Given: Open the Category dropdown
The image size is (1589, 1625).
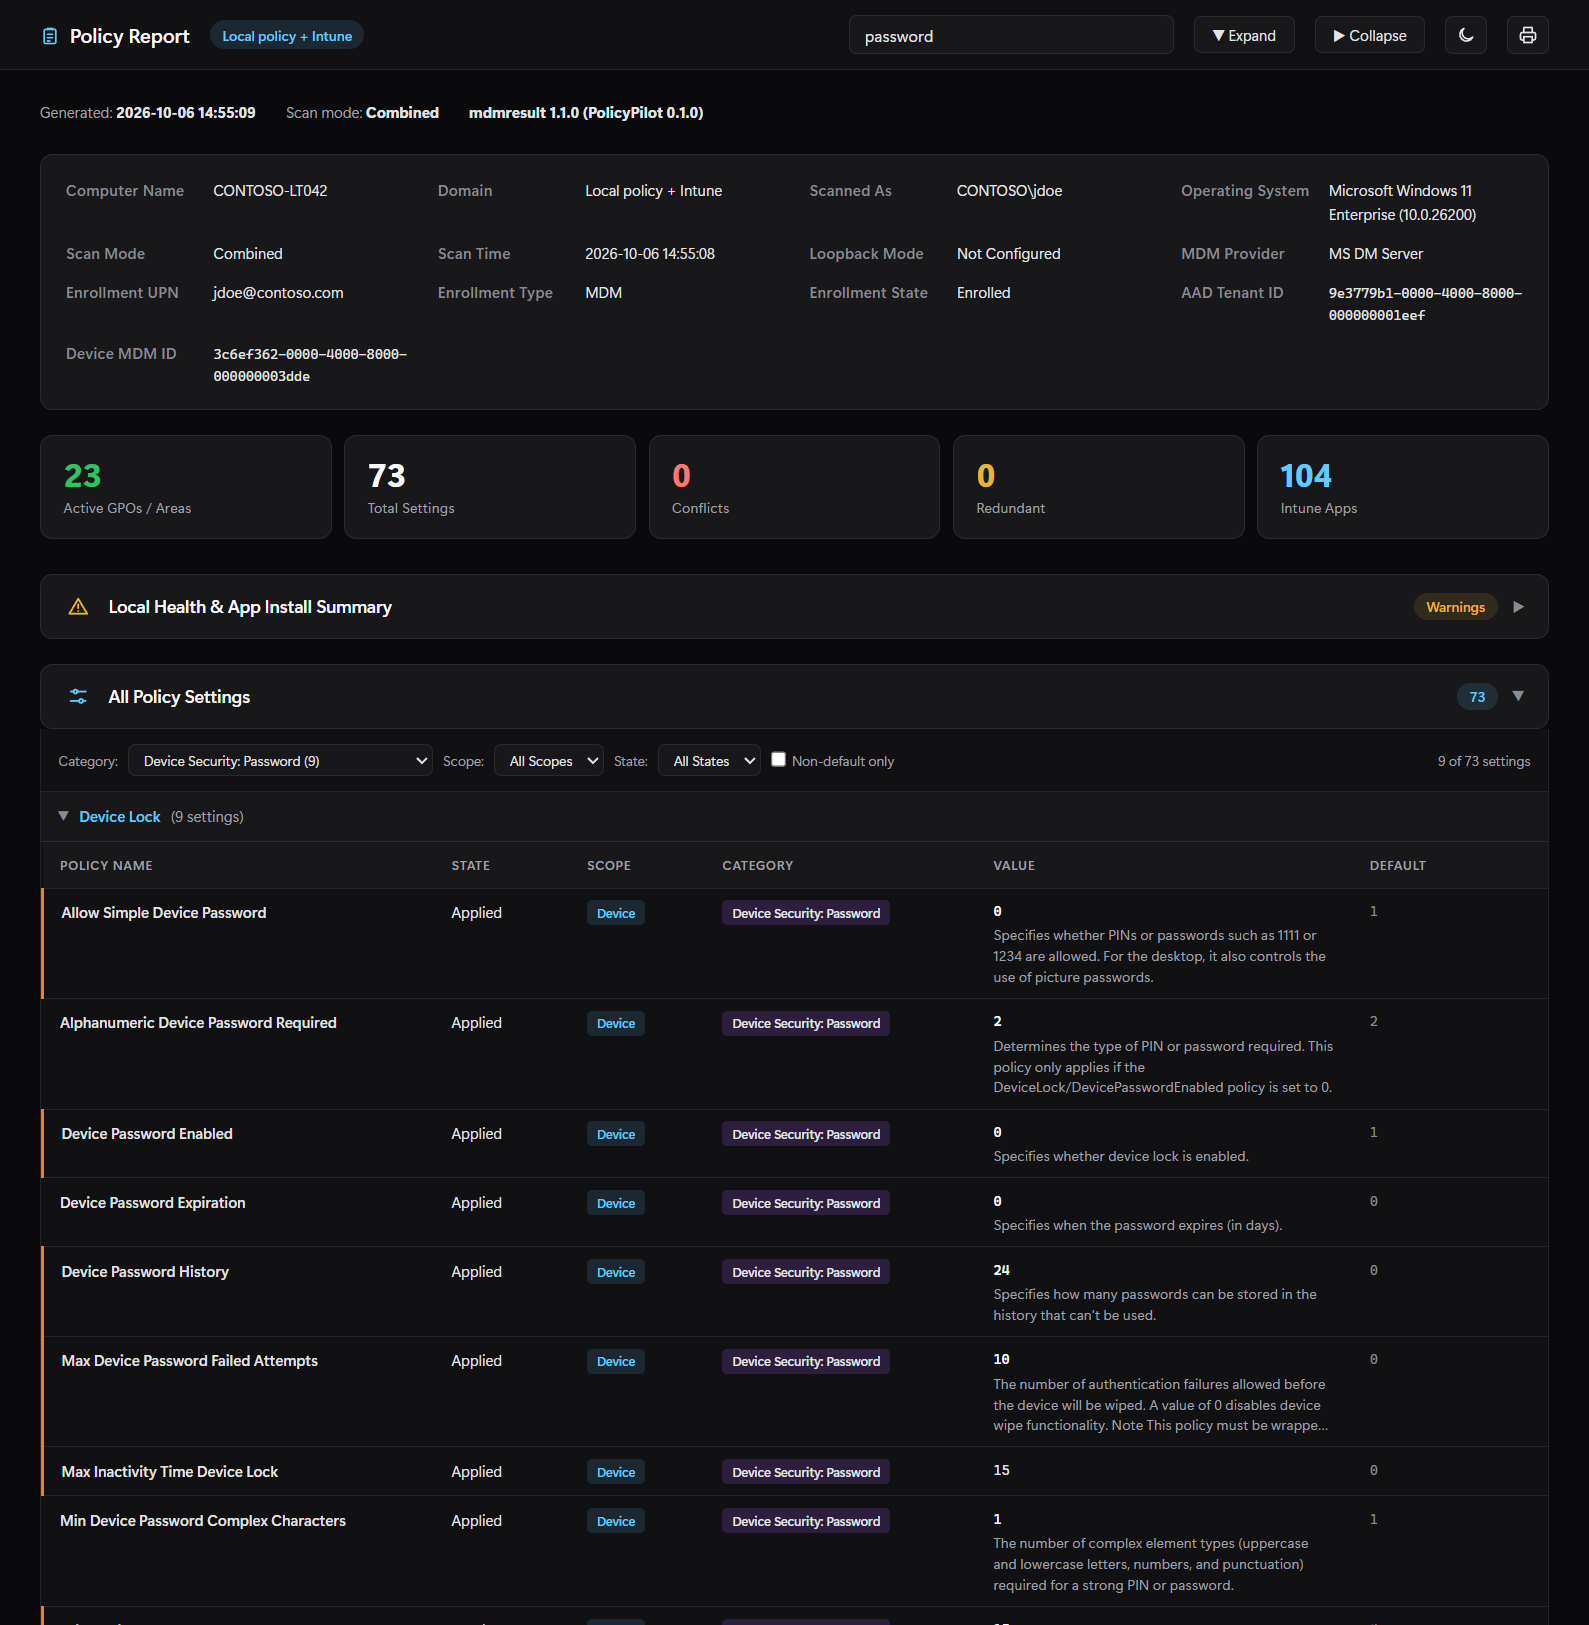Looking at the screenshot, I should (x=280, y=761).
